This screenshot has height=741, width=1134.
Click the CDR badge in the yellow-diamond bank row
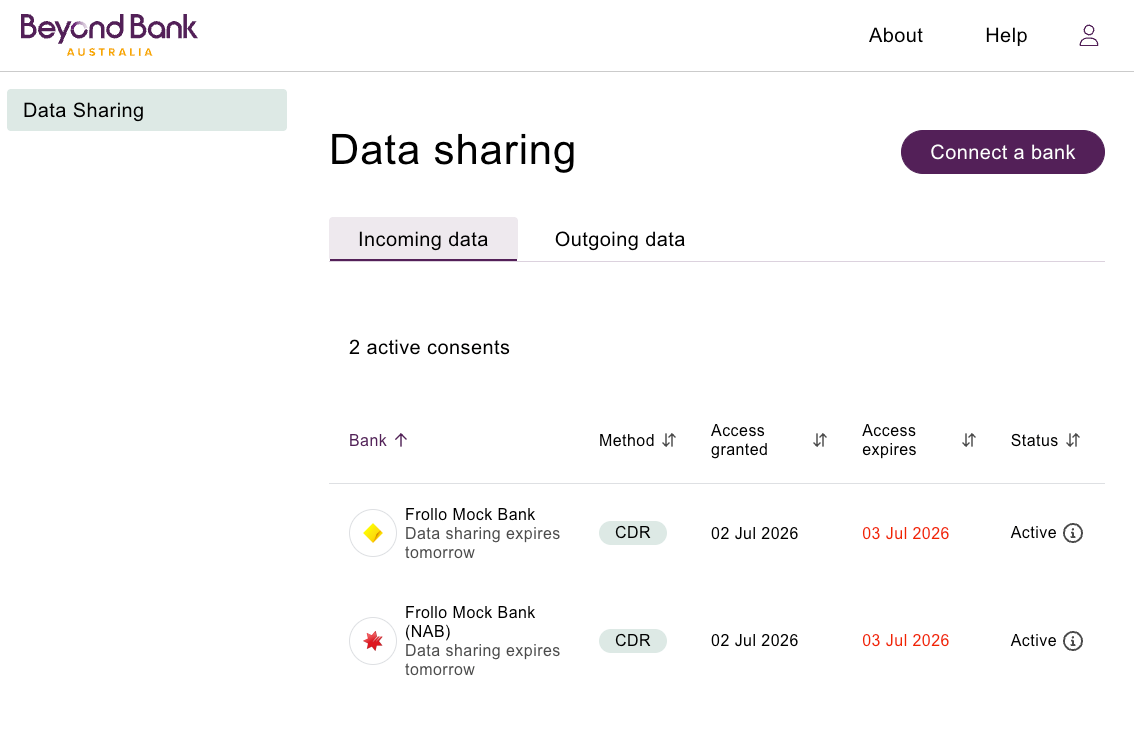point(633,533)
